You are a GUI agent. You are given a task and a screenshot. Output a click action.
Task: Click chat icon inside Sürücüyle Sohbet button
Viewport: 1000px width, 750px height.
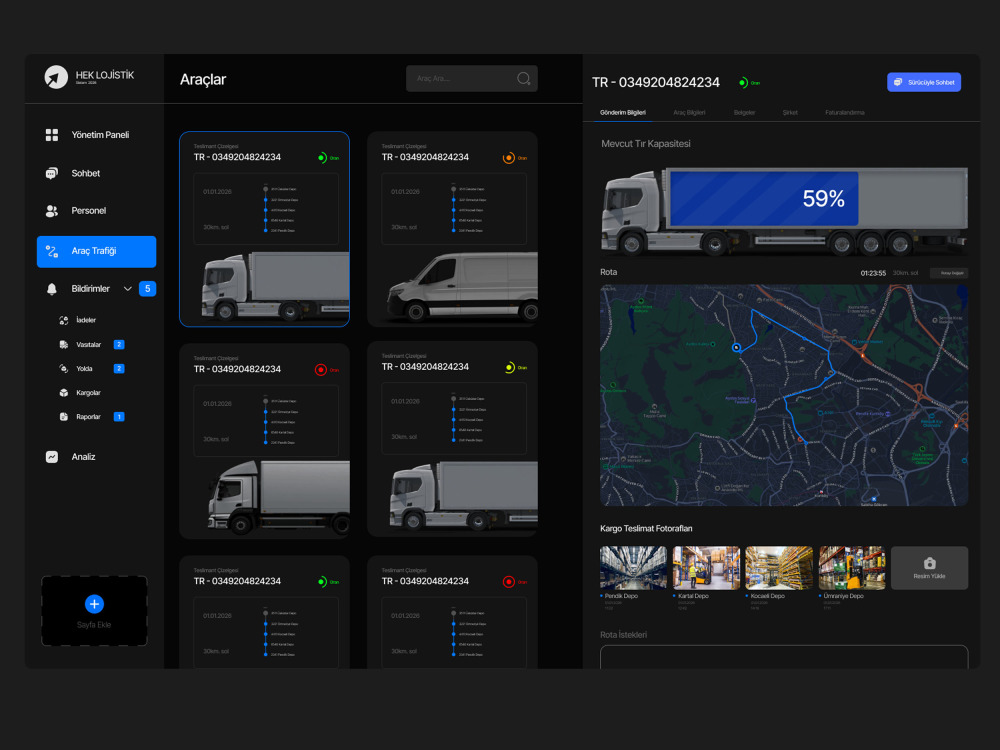(898, 82)
